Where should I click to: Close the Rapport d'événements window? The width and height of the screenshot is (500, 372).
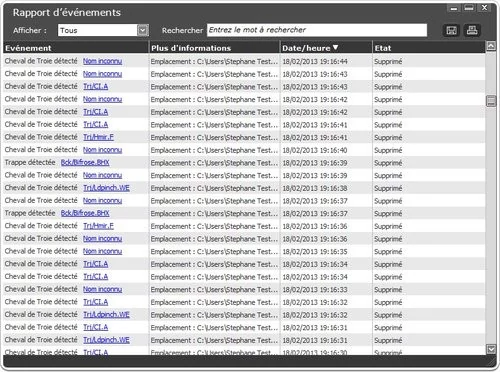click(484, 8)
